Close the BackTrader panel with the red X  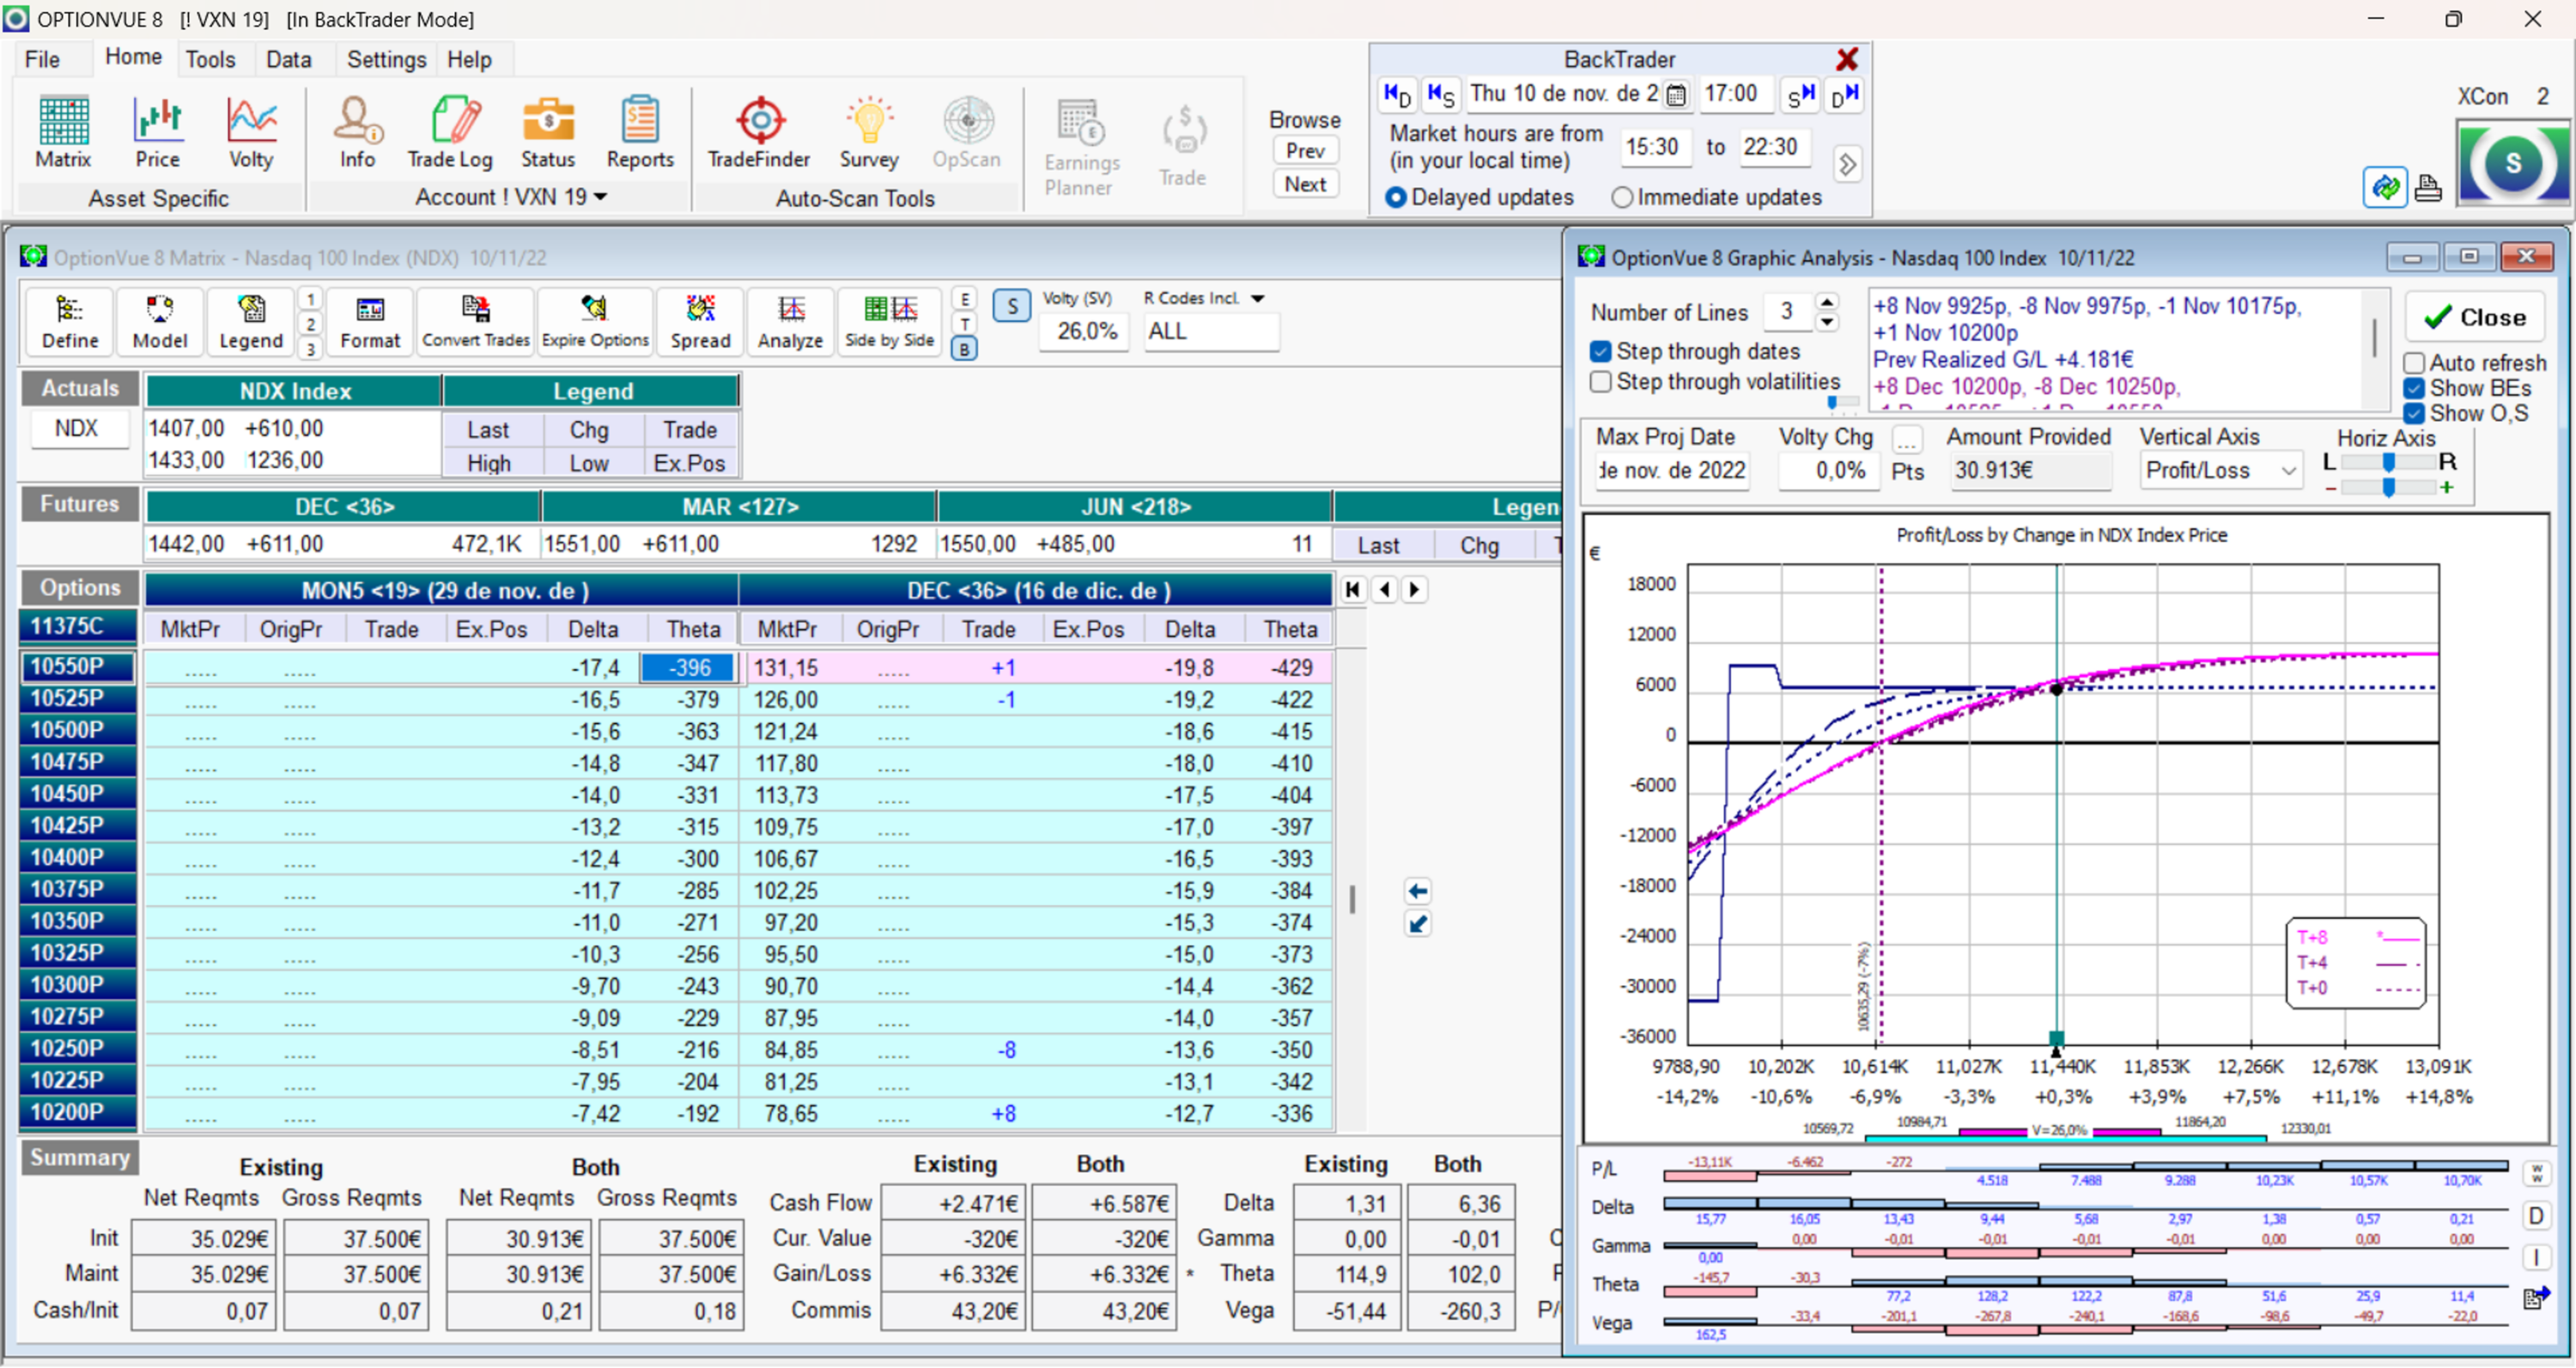point(1847,59)
